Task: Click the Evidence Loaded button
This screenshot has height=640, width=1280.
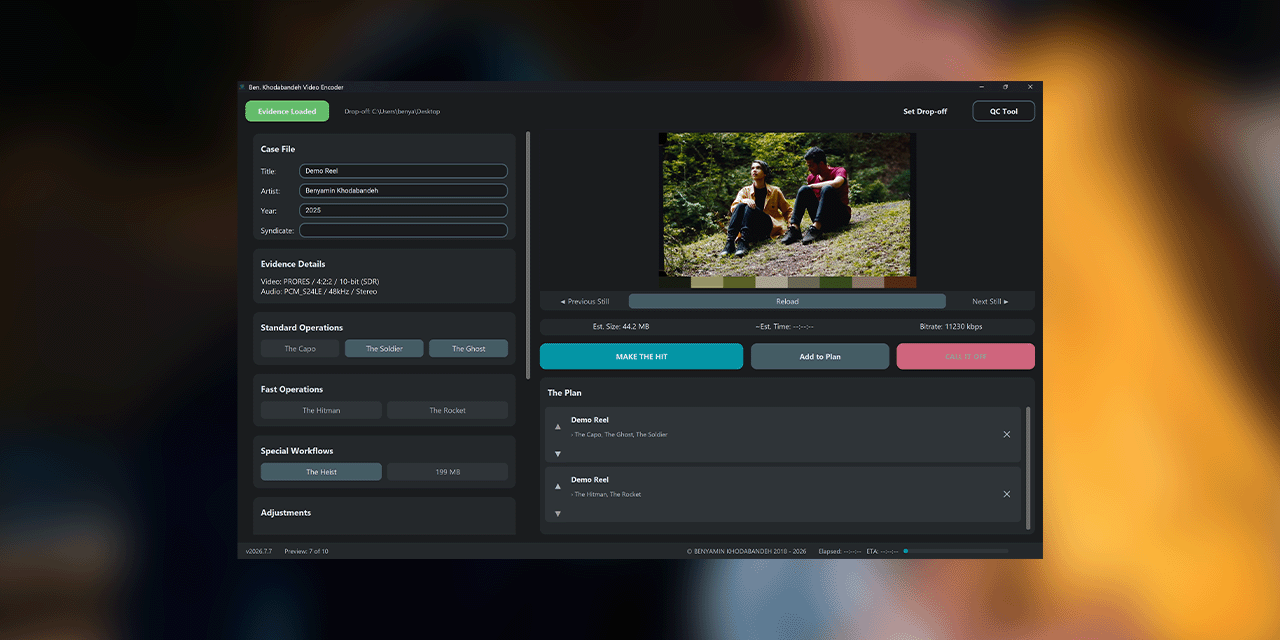Action: (287, 111)
